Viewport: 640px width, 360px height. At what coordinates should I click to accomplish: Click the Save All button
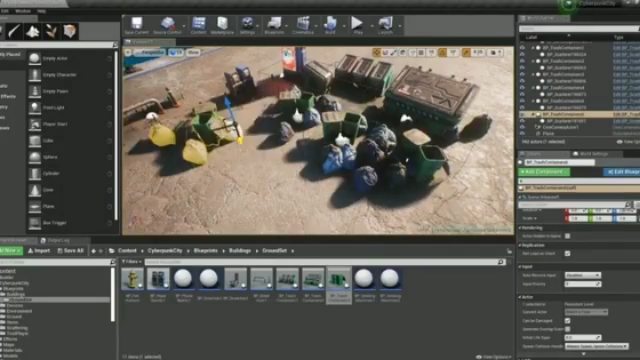pyautogui.click(x=70, y=251)
